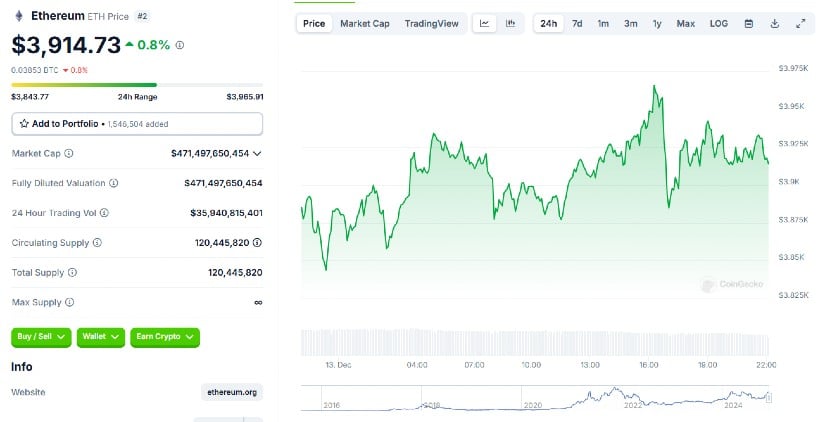Expand the Market Cap value chevron
This screenshot has width=825, height=422.
click(x=258, y=153)
